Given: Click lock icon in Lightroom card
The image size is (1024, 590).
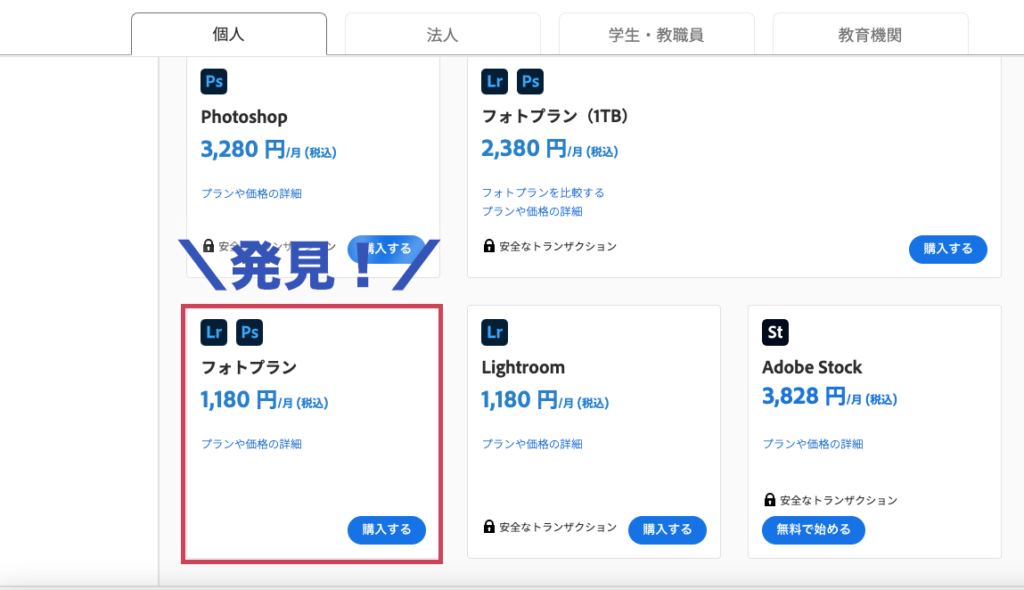Looking at the screenshot, I should tap(488, 526).
